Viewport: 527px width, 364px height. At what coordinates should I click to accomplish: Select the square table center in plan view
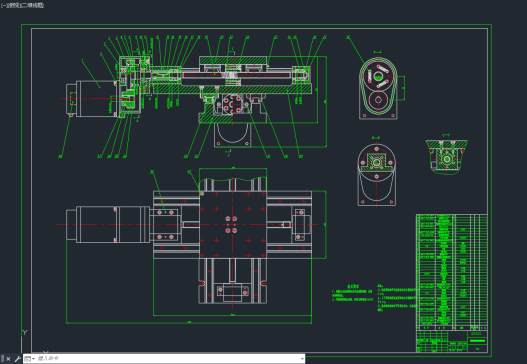pos(233,225)
